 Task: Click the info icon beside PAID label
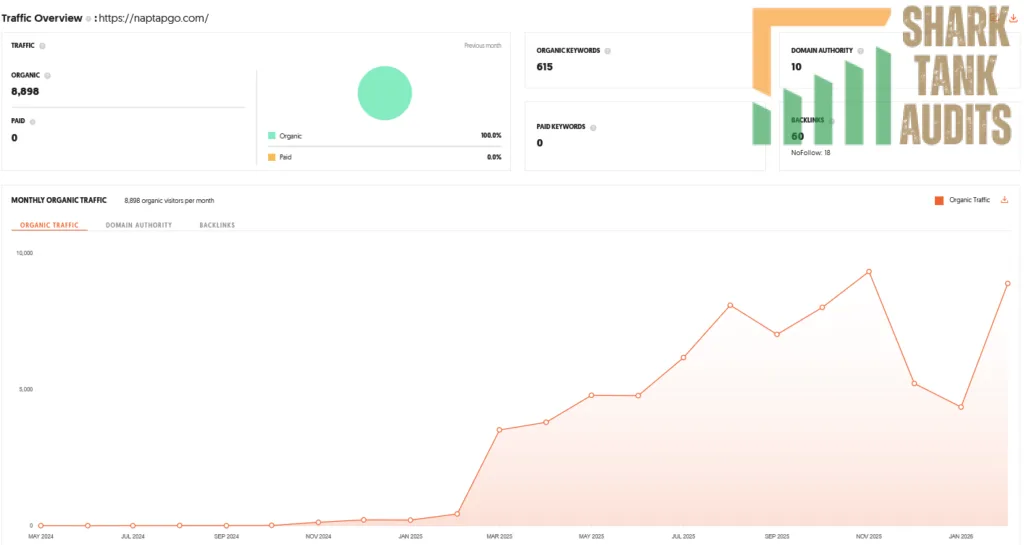pos(33,121)
